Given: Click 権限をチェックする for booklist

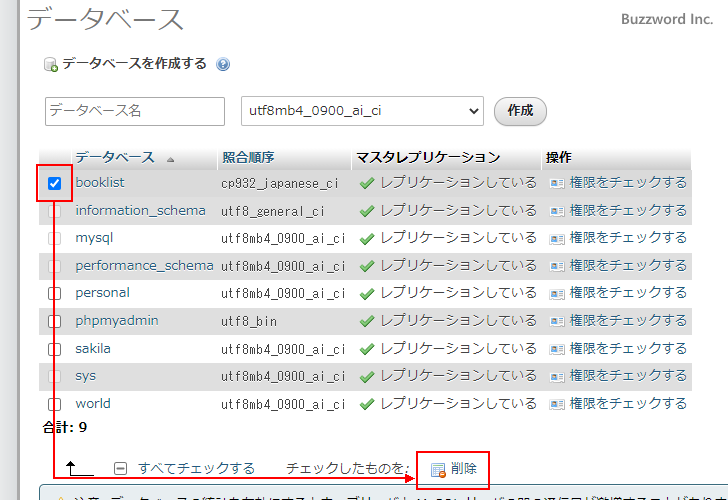Looking at the screenshot, I should [x=628, y=182].
